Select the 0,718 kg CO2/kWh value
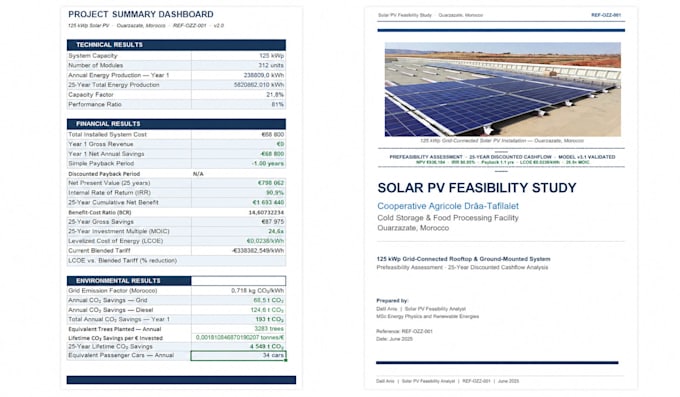The height and width of the screenshot is (397, 680). (x=258, y=291)
